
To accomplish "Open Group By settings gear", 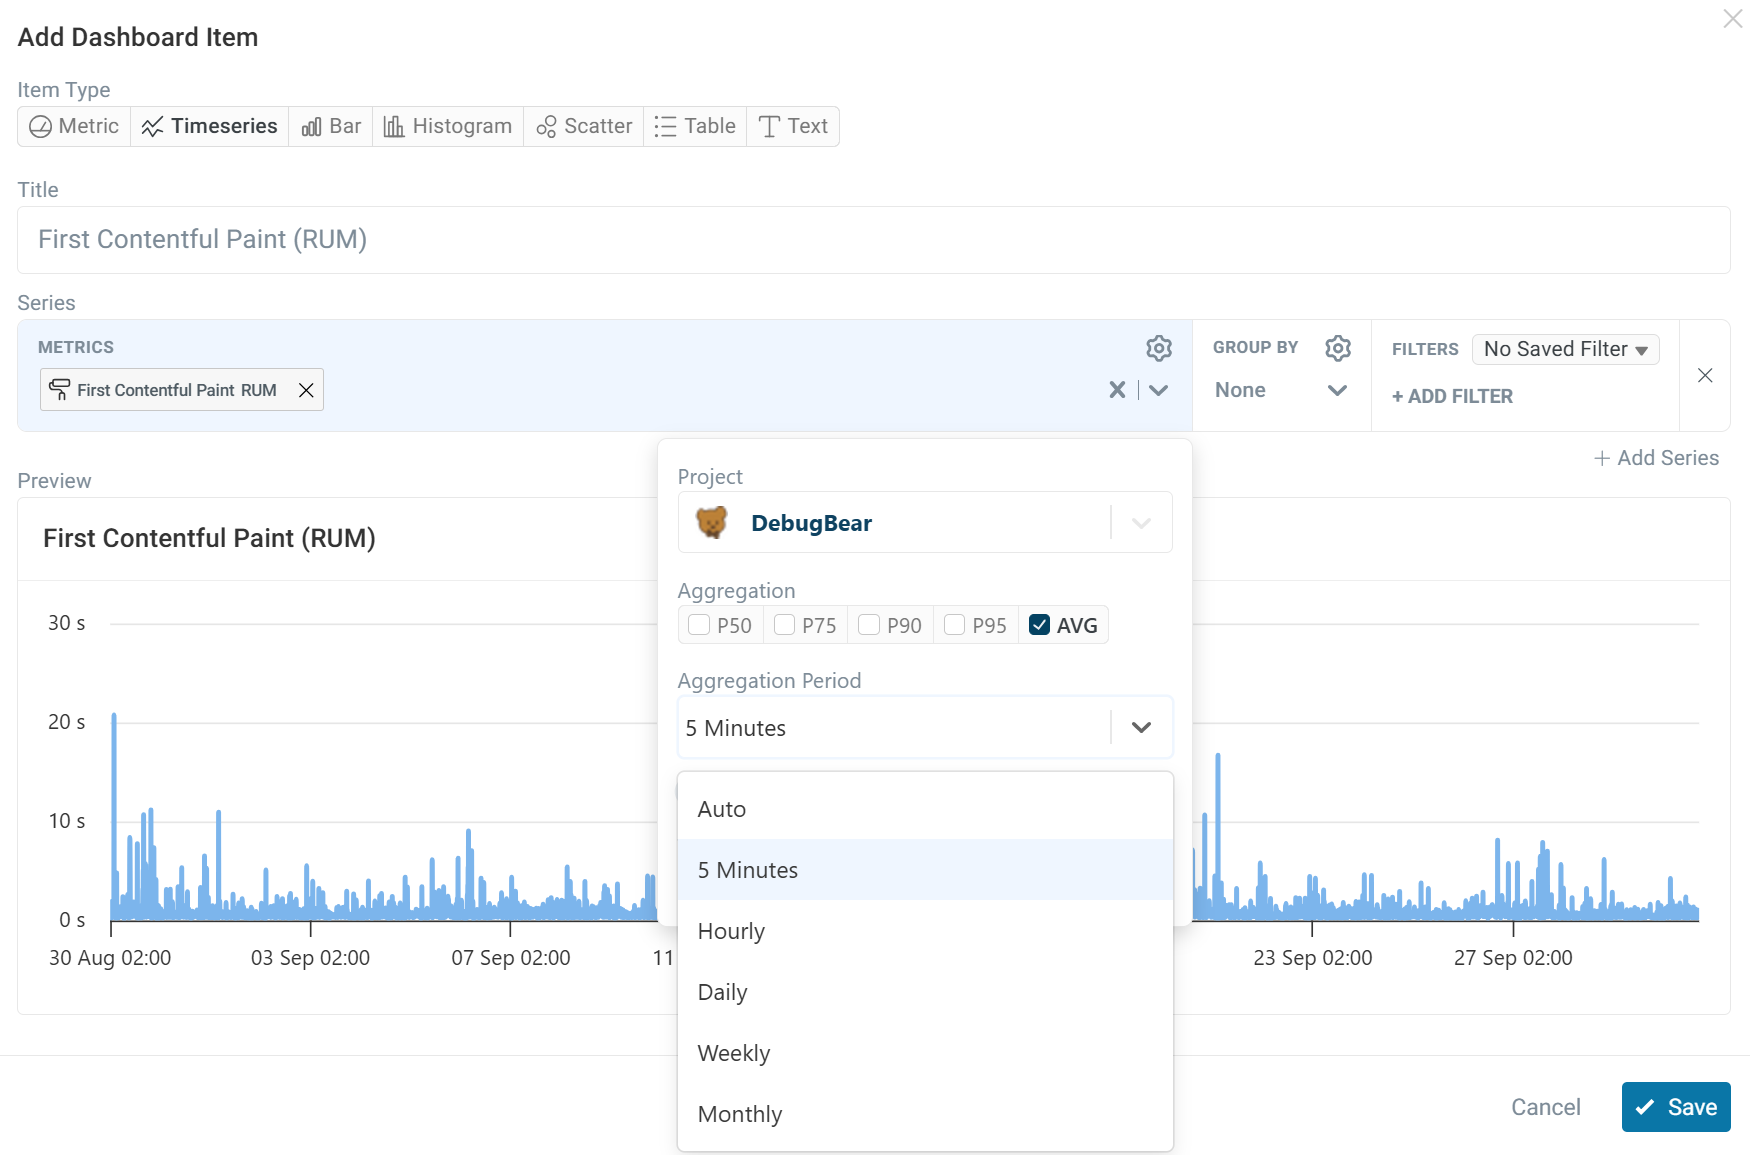I will 1338,348.
